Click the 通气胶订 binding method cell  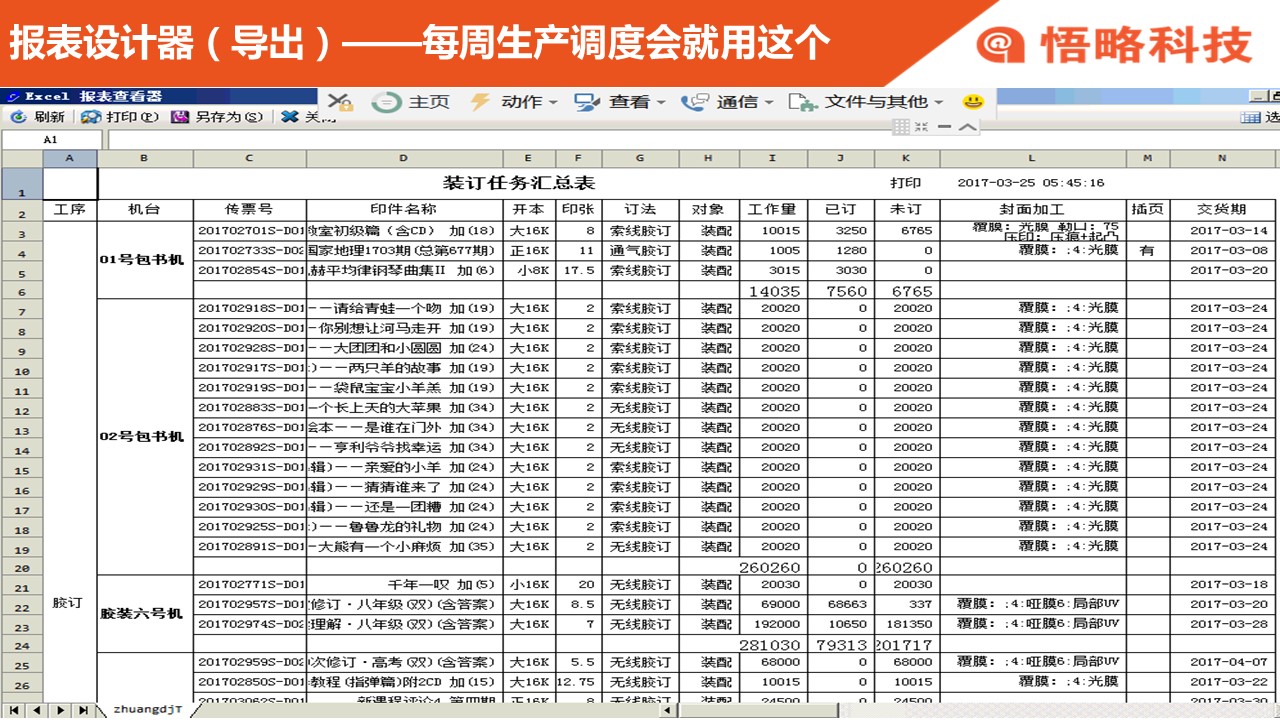point(640,251)
